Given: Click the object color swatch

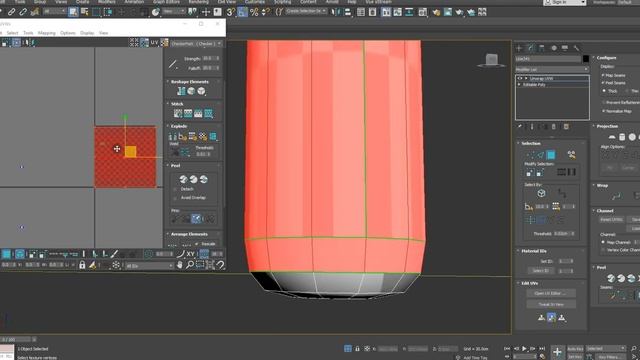Looking at the screenshot, I should click(586, 59).
